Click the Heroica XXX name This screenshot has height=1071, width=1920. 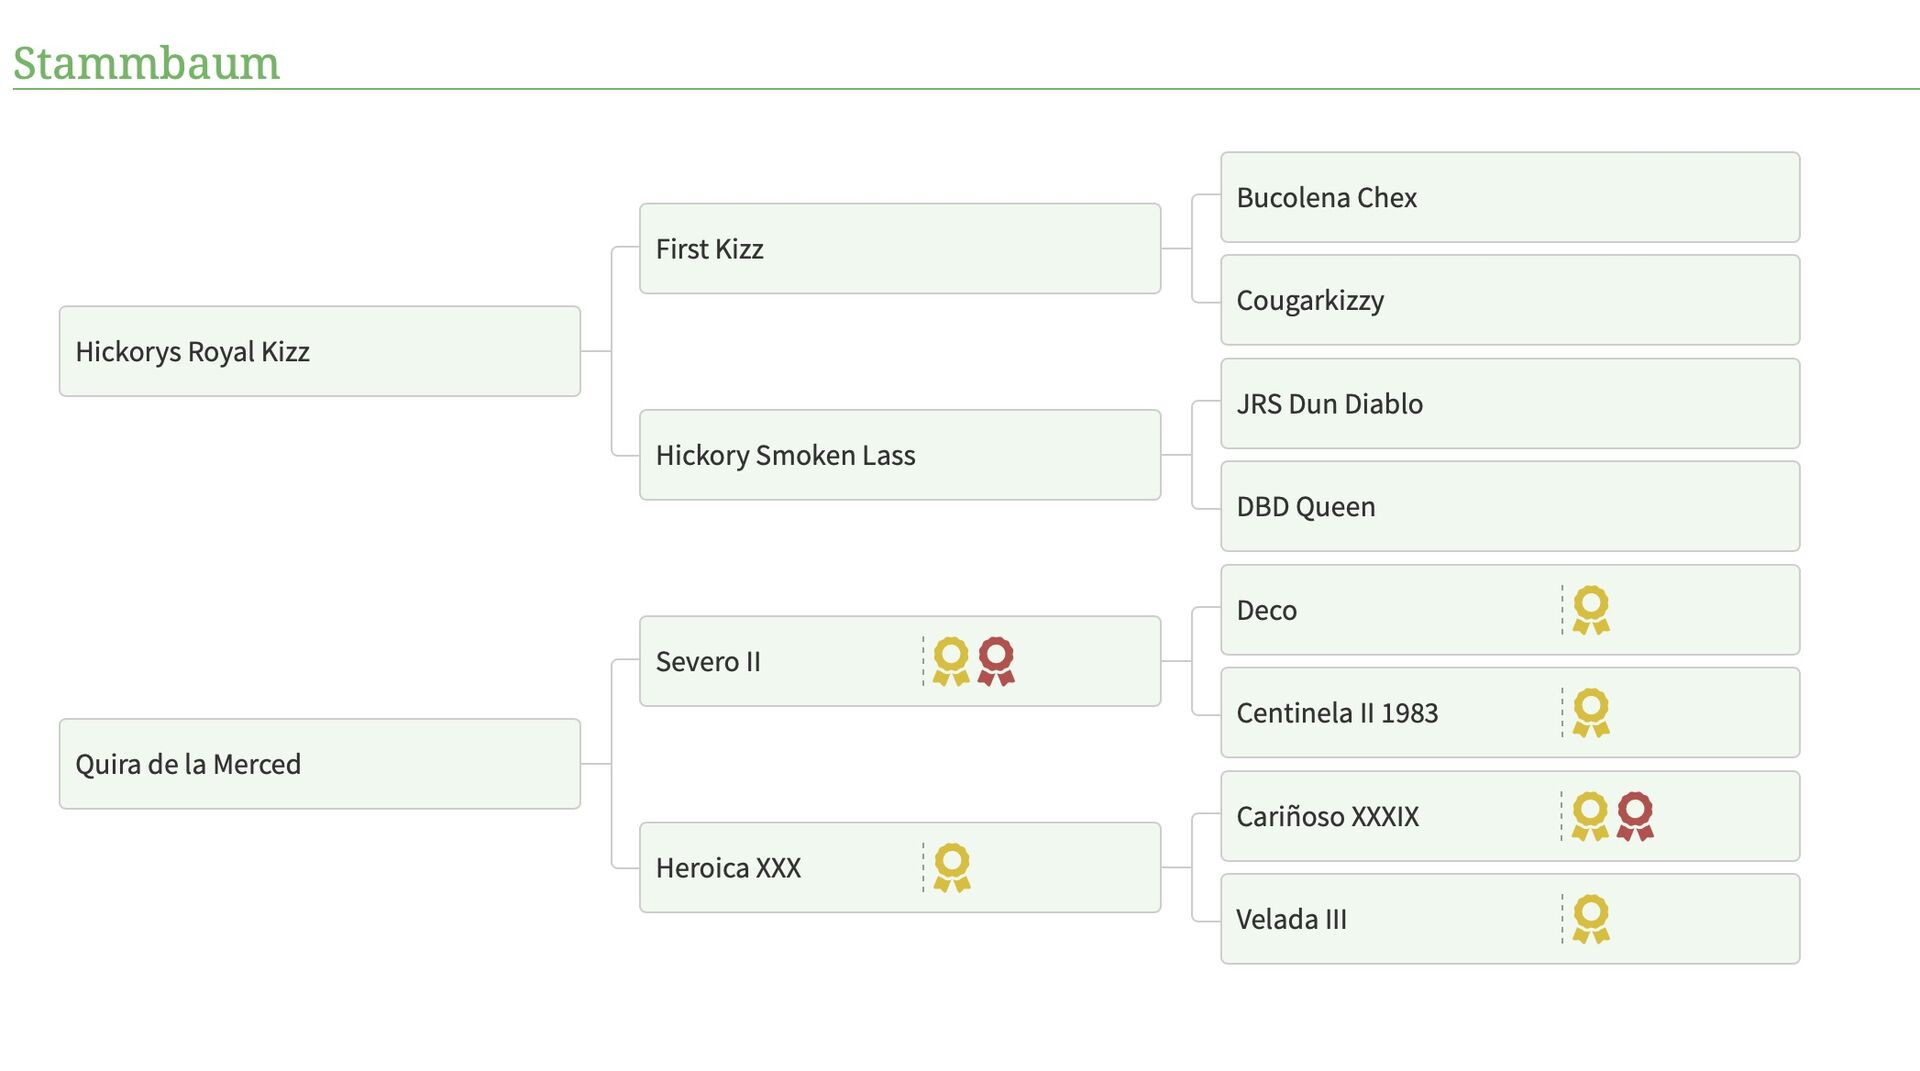pos(728,867)
